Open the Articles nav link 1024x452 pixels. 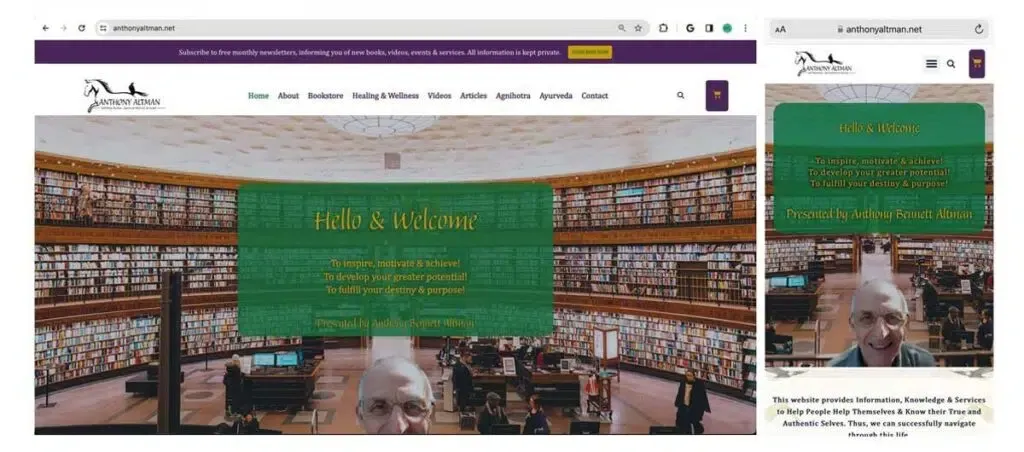point(473,95)
